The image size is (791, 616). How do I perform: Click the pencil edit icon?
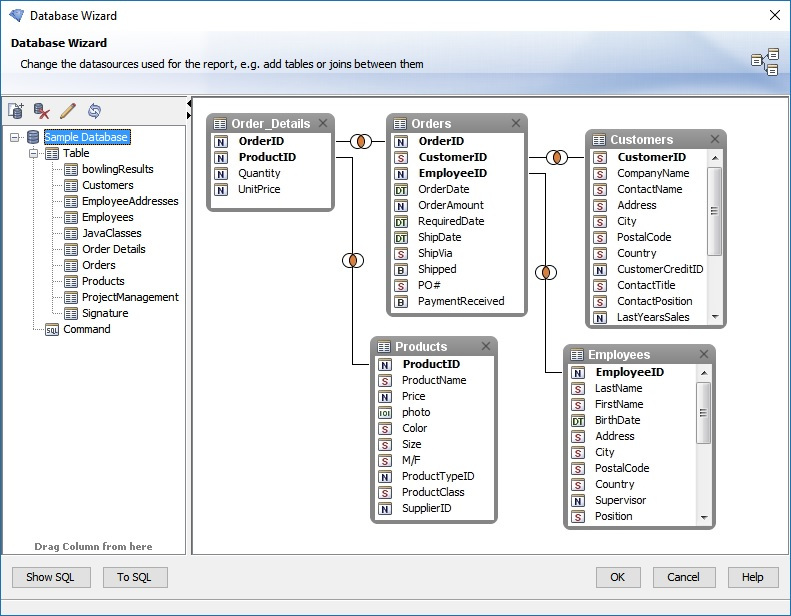pyautogui.click(x=68, y=111)
